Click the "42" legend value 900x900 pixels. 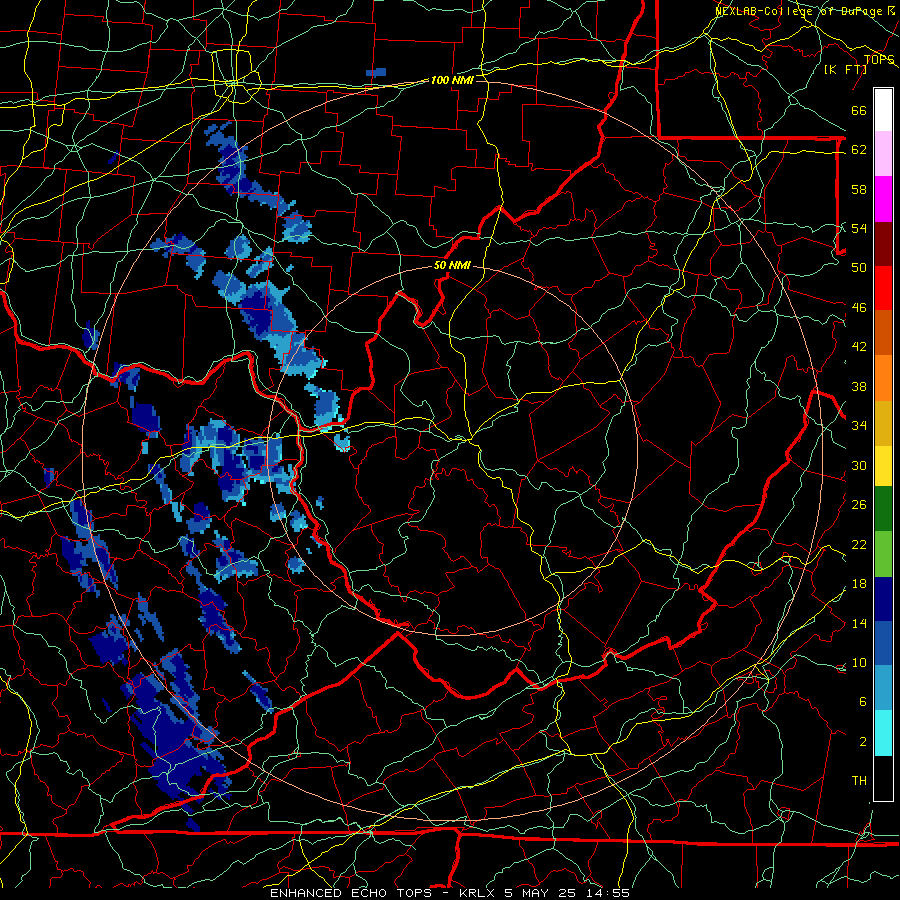[x=859, y=347]
